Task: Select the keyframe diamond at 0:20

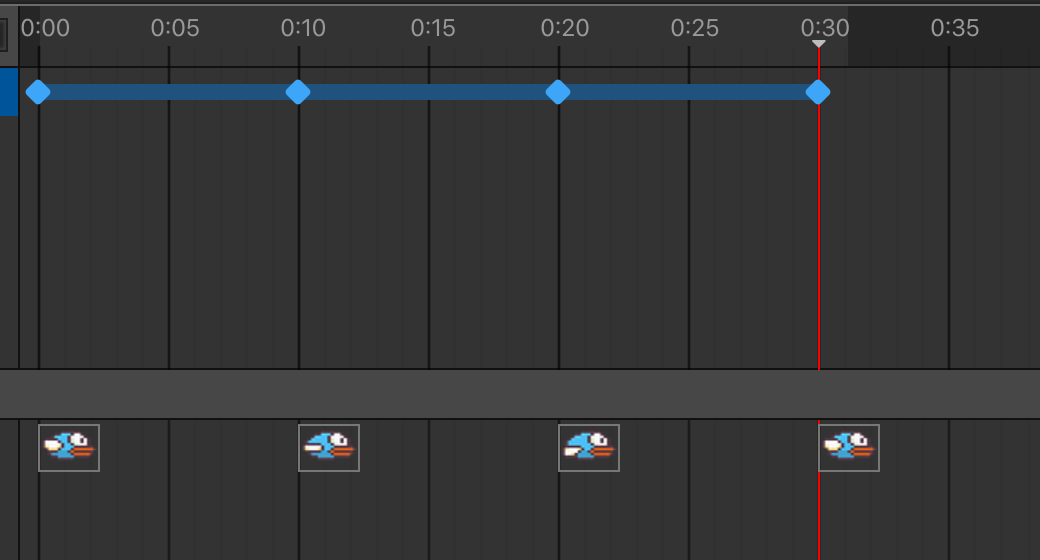Action: tap(558, 92)
